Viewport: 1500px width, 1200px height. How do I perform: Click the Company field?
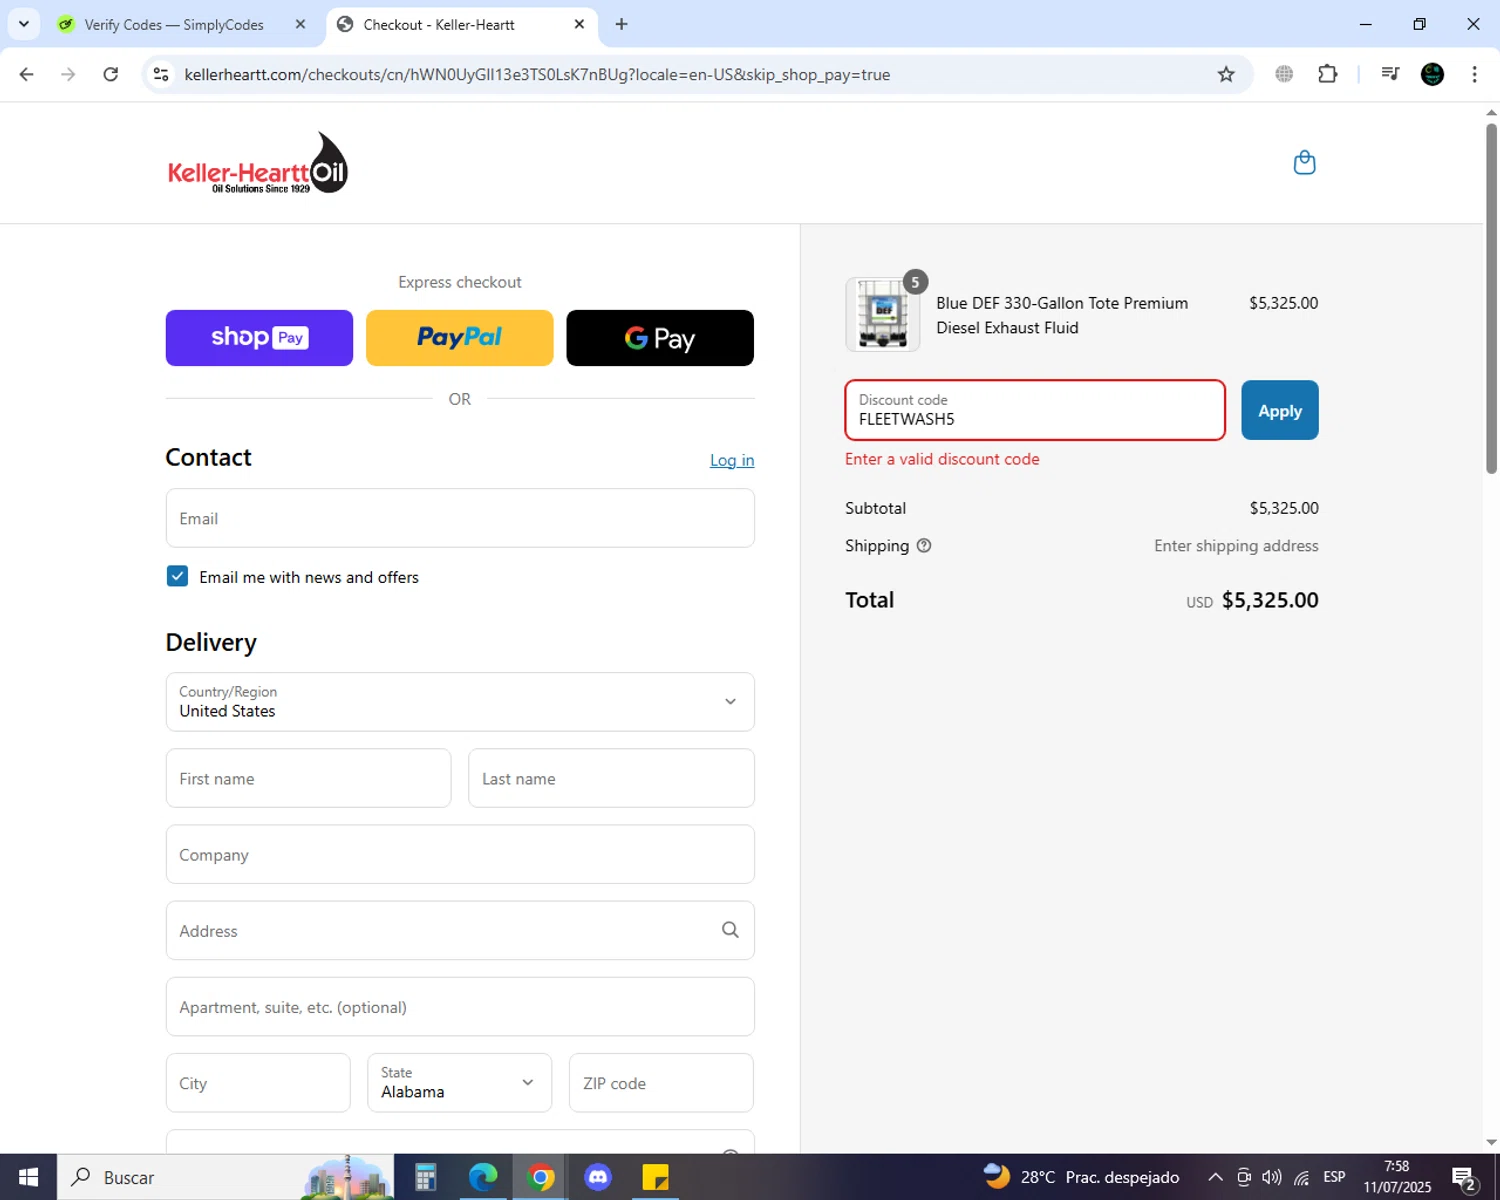click(460, 854)
